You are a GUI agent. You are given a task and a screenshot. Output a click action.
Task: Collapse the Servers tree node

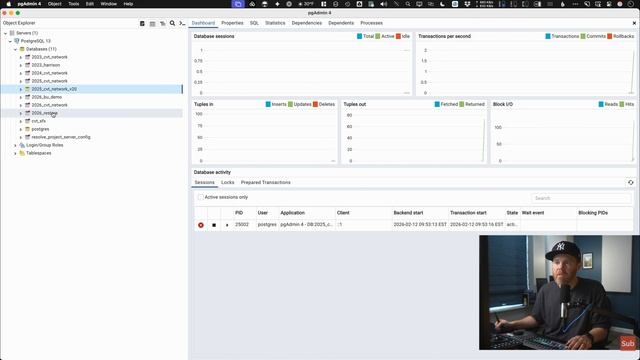tap(5, 33)
